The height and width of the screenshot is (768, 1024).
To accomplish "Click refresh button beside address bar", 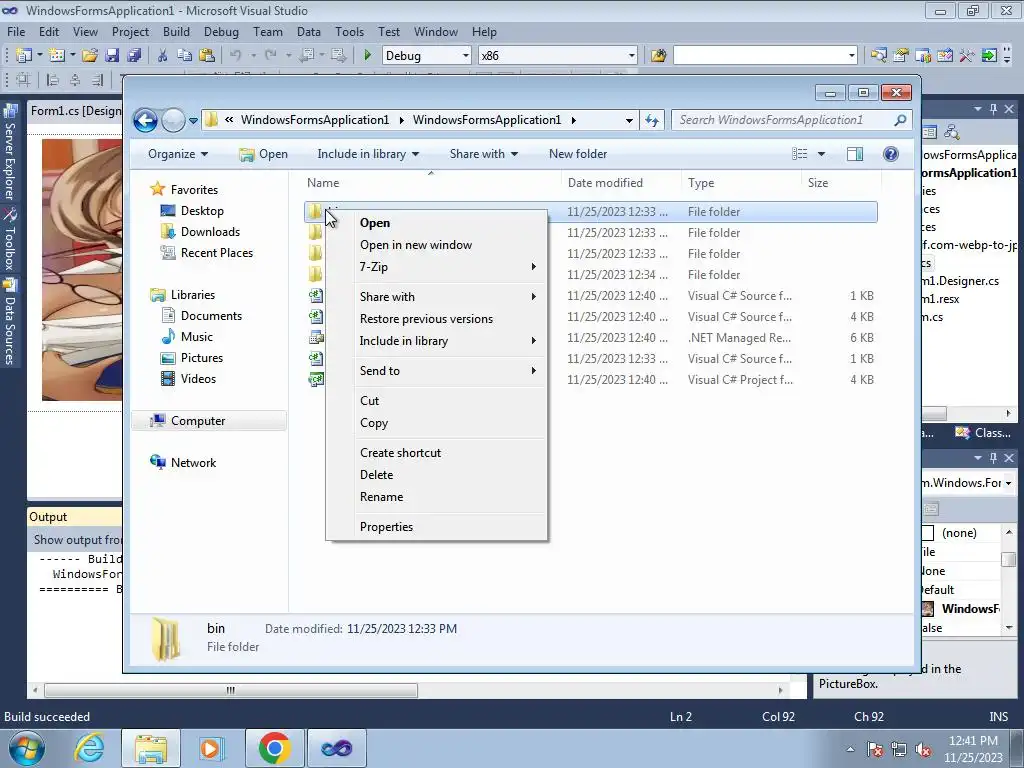I will pyautogui.click(x=652, y=120).
